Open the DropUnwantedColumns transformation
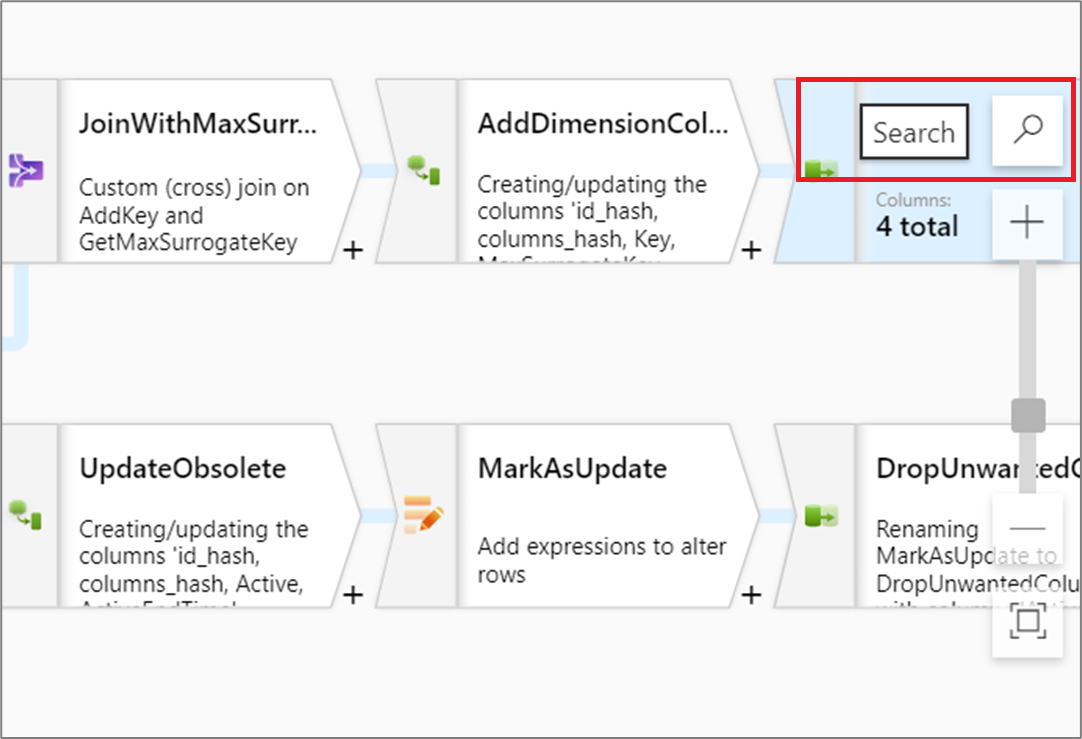The width and height of the screenshot is (1082, 739). tap(930, 468)
